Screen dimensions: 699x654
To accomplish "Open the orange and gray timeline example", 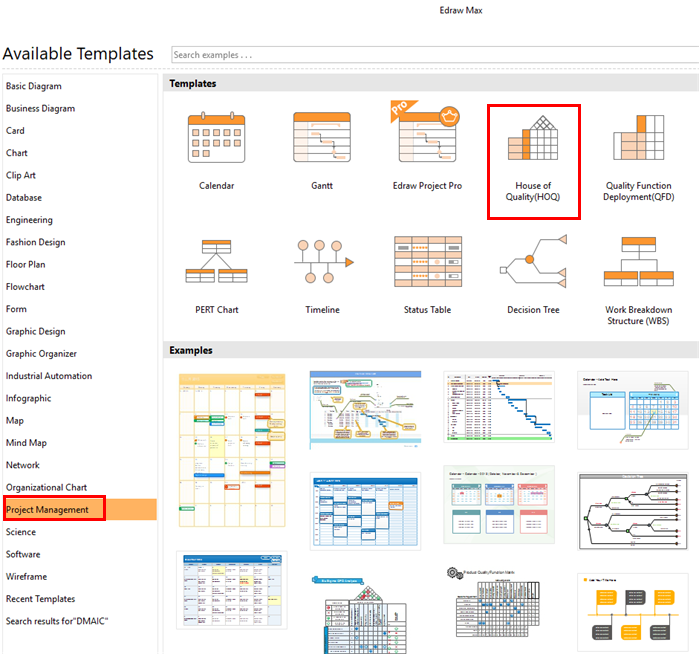I will pyautogui.click(x=633, y=613).
